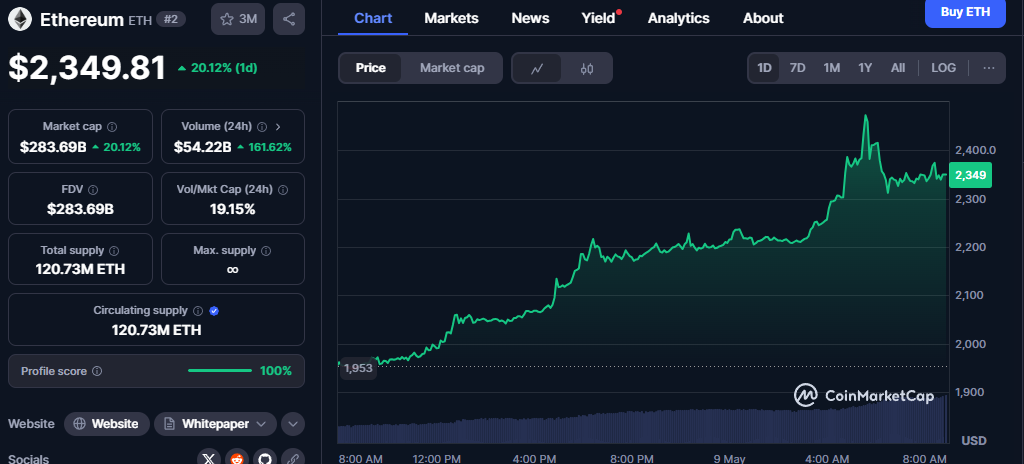The height and width of the screenshot is (464, 1024).
Task: Open Max. supply info icon
Action: 266,250
